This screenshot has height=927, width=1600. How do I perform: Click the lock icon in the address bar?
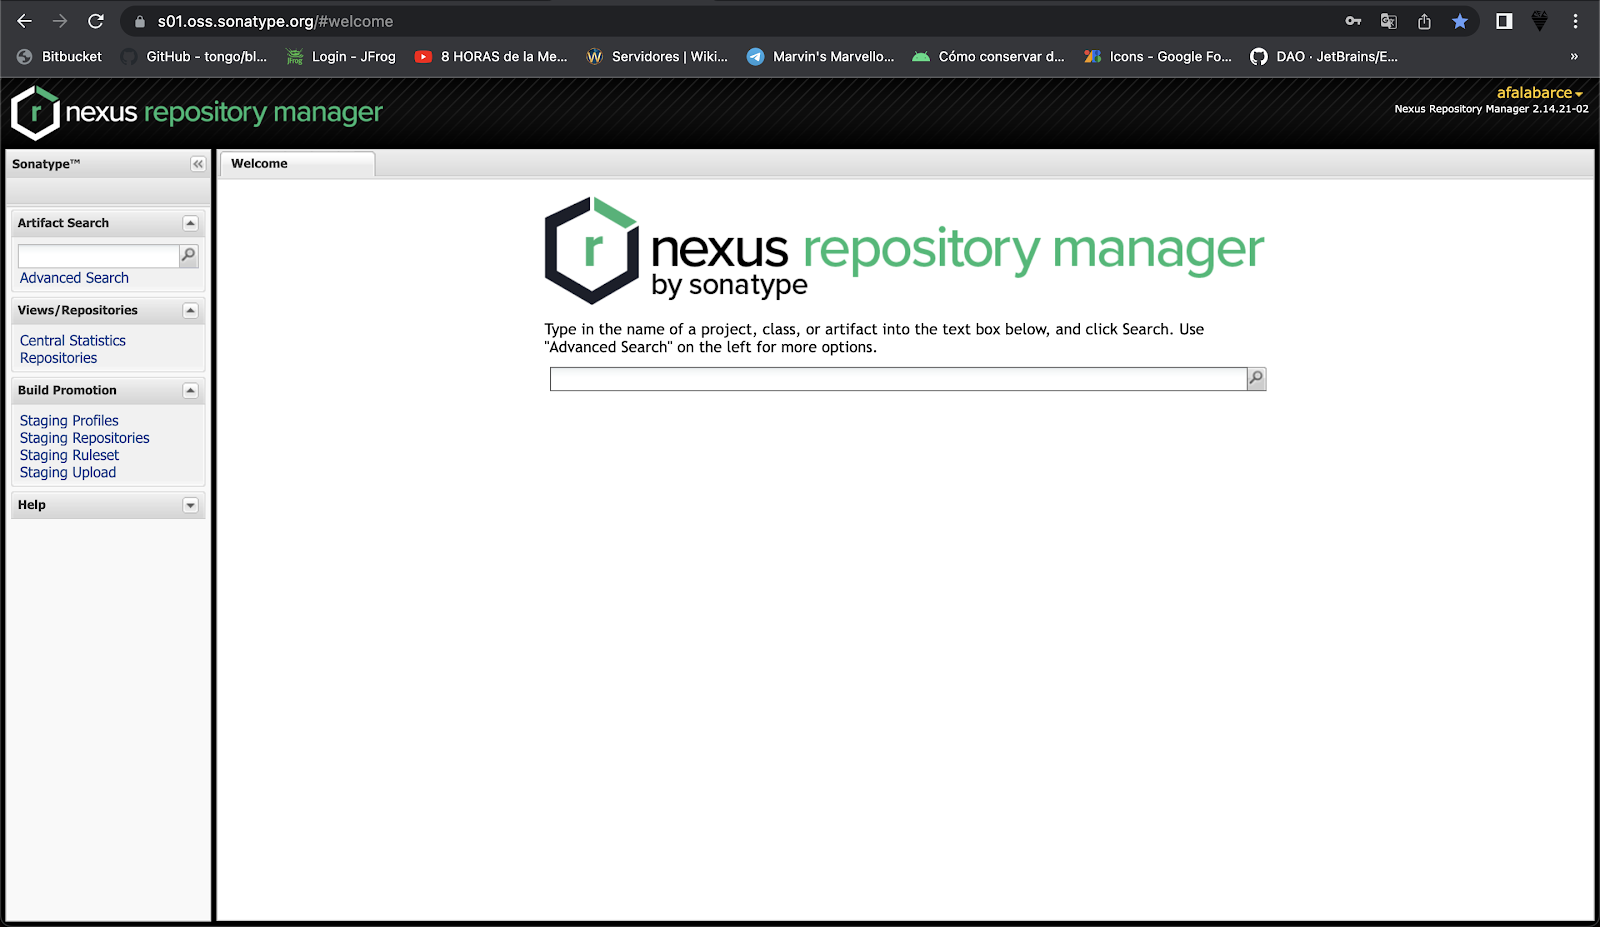coord(140,21)
